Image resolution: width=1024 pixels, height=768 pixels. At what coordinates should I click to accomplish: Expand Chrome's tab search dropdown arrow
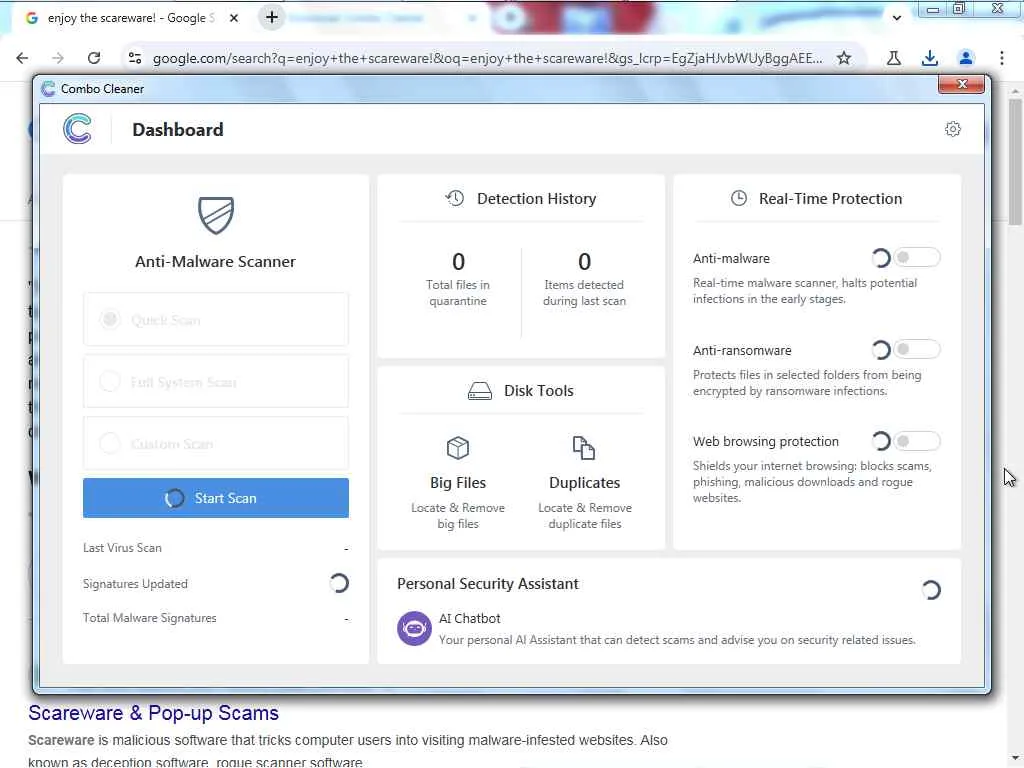pyautogui.click(x=897, y=18)
